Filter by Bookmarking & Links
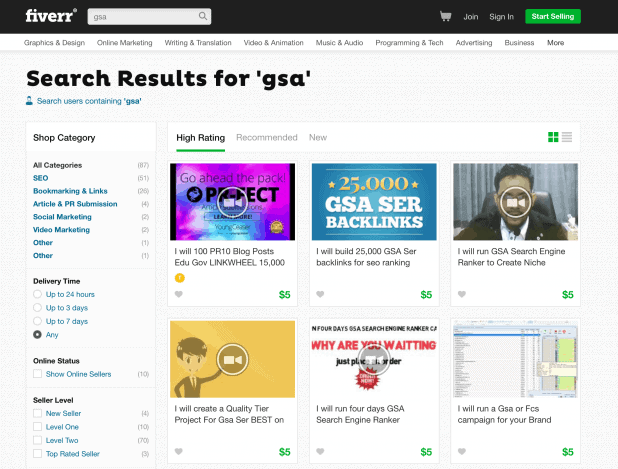The image size is (618, 469). pos(70,191)
